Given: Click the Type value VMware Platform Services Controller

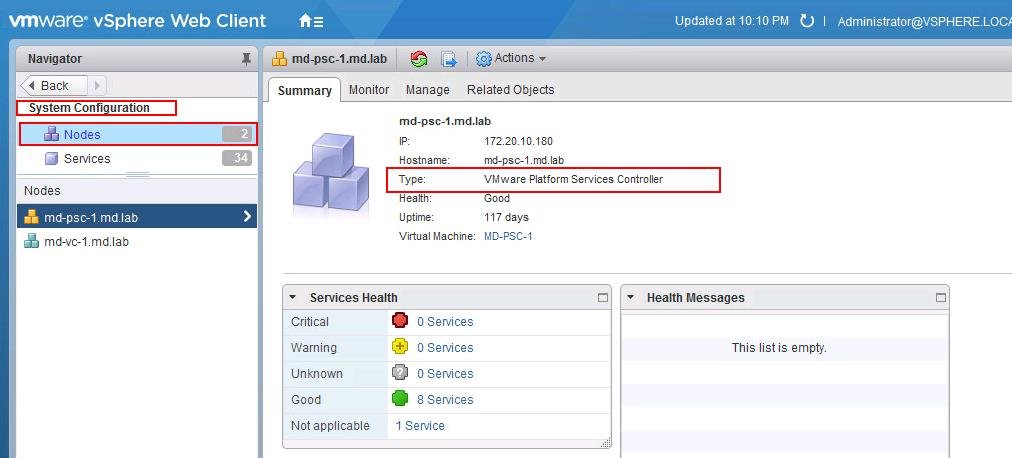Looking at the screenshot, I should 573,179.
